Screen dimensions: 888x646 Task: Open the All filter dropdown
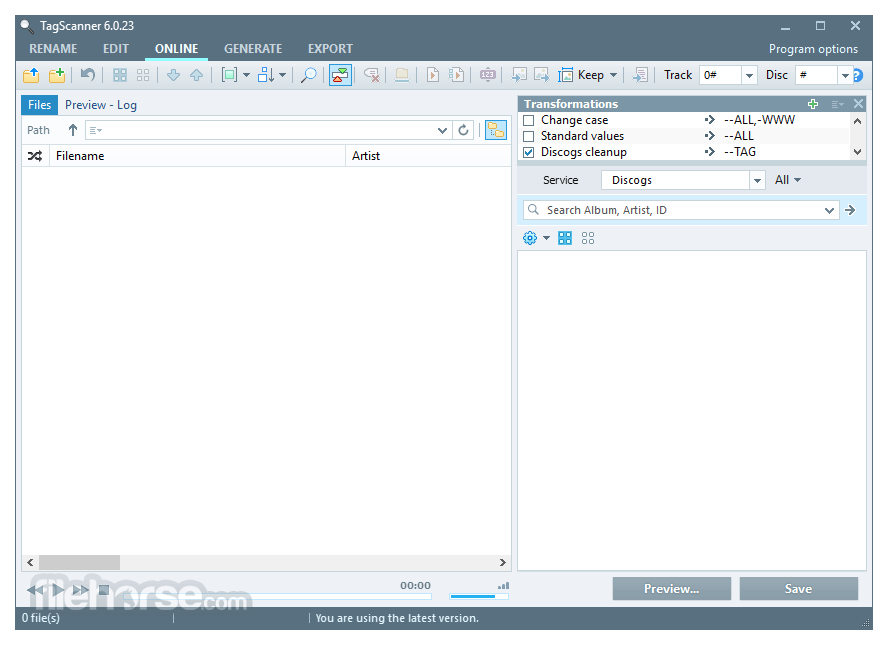click(x=788, y=180)
